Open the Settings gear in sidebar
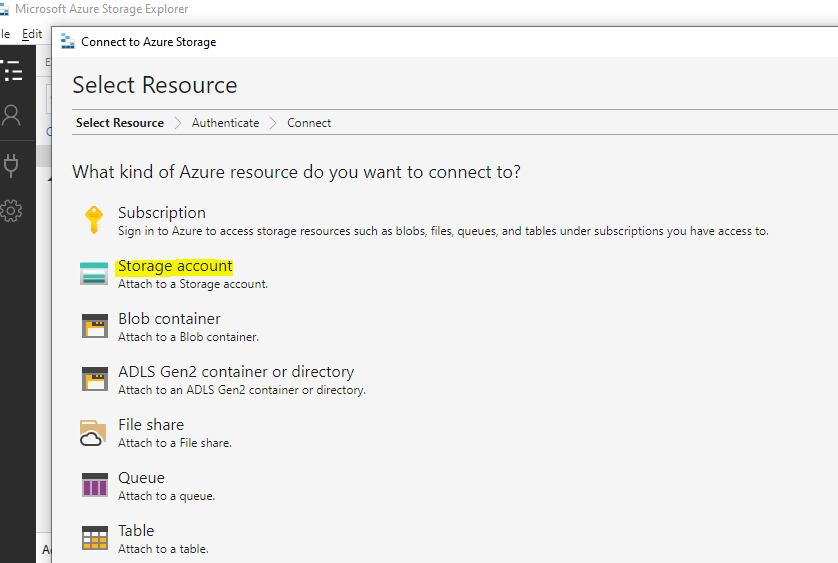Screen dimensions: 838x563 [x=12, y=211]
